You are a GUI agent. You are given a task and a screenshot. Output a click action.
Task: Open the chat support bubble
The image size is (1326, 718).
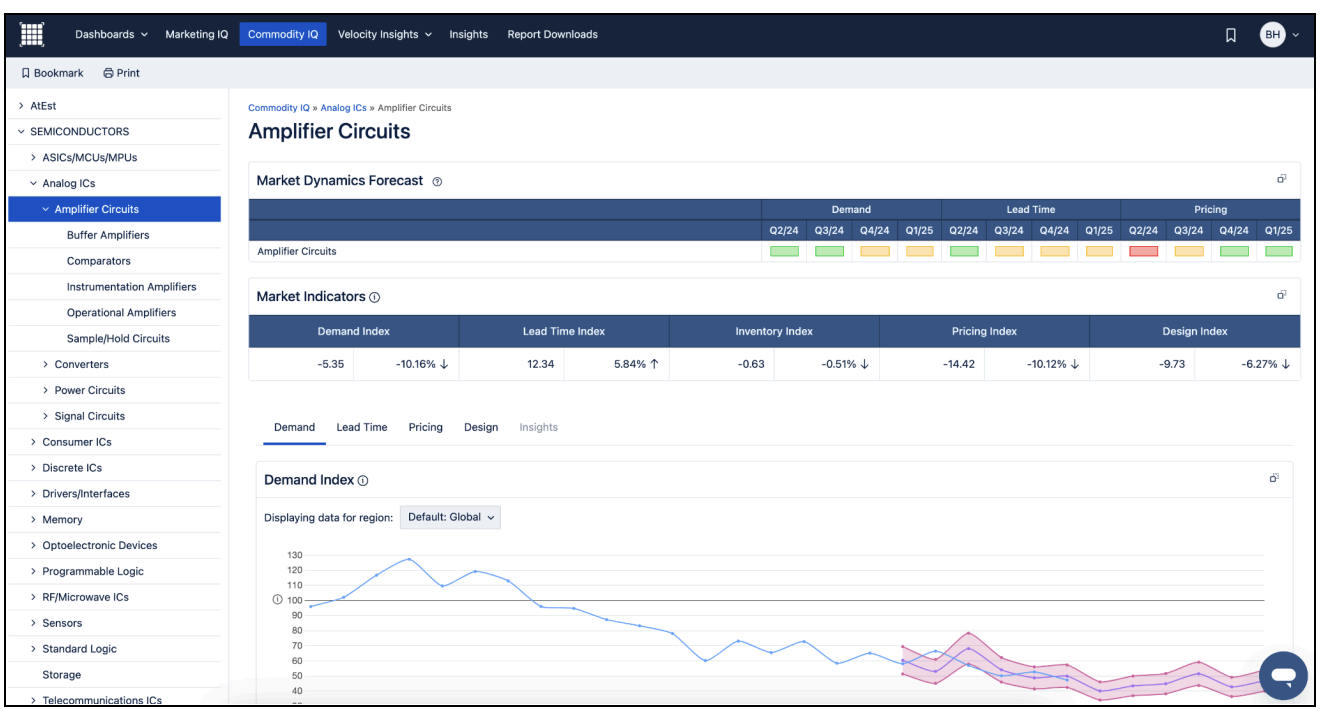(x=1283, y=676)
